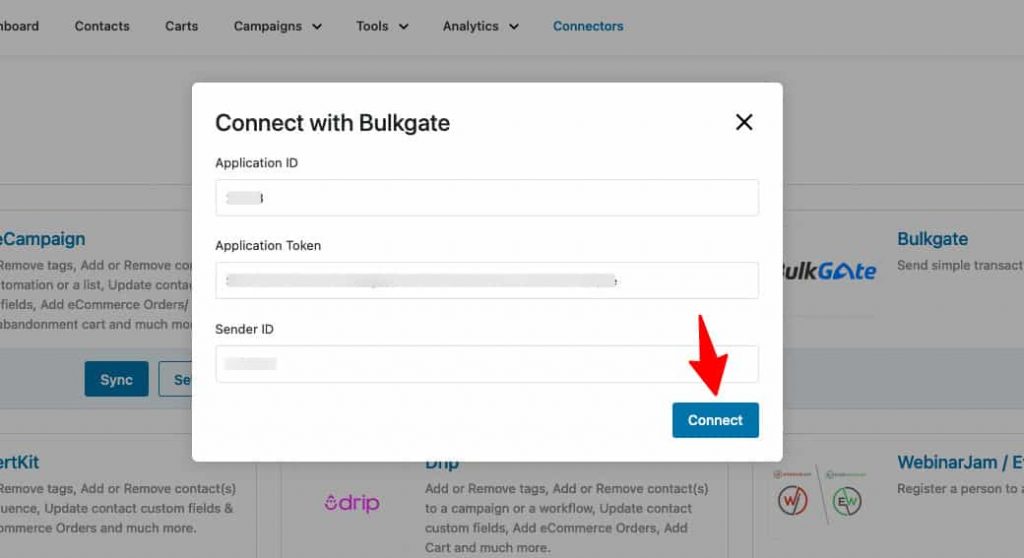Focus the Application Token field
Screen dimensions: 1024x558
pyautogui.click(x=487, y=280)
